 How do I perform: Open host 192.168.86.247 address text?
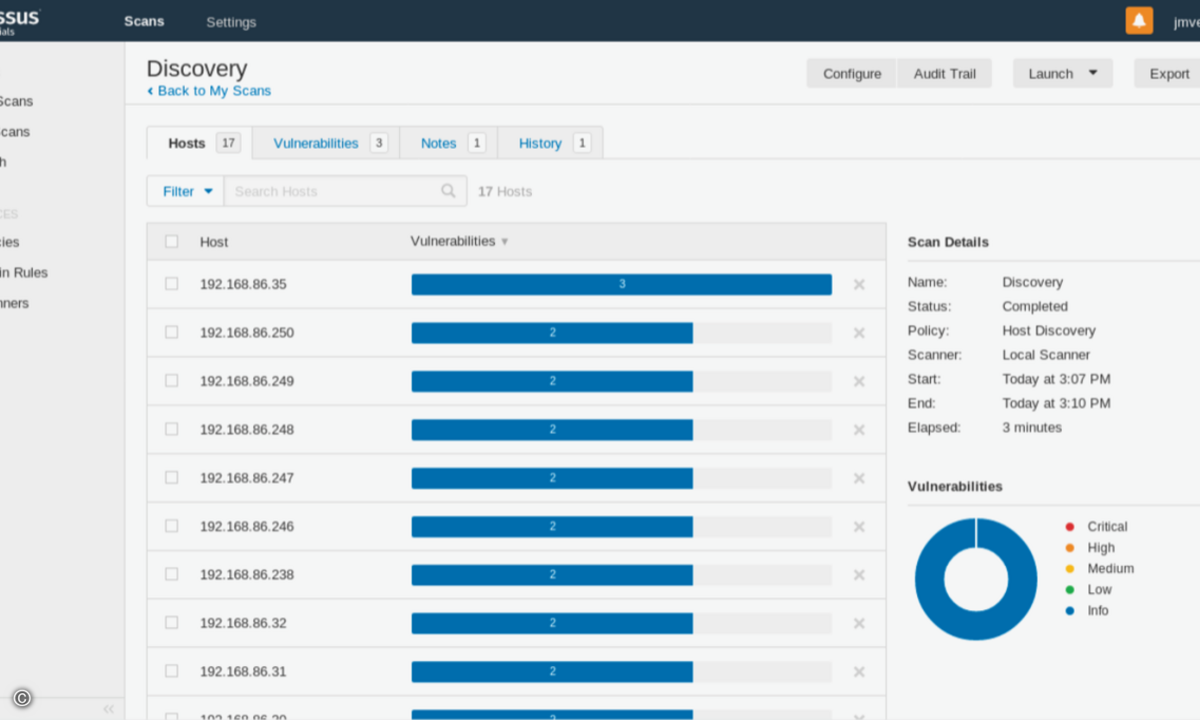[x=247, y=478]
